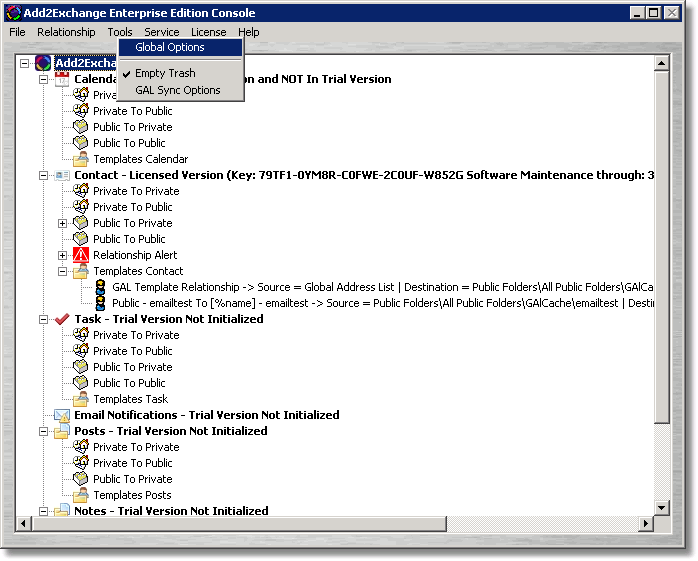Click Contact's Private To Public icon
698x561 pixels.
[81, 207]
